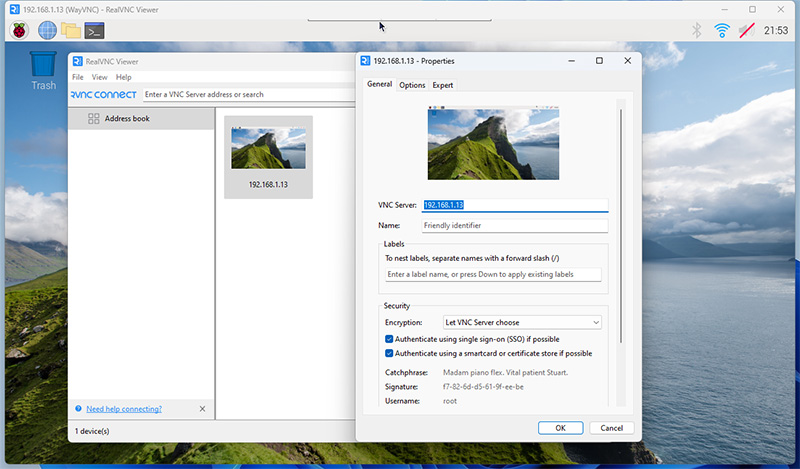Switch to the Options tab
800x469 pixels.
pos(412,85)
